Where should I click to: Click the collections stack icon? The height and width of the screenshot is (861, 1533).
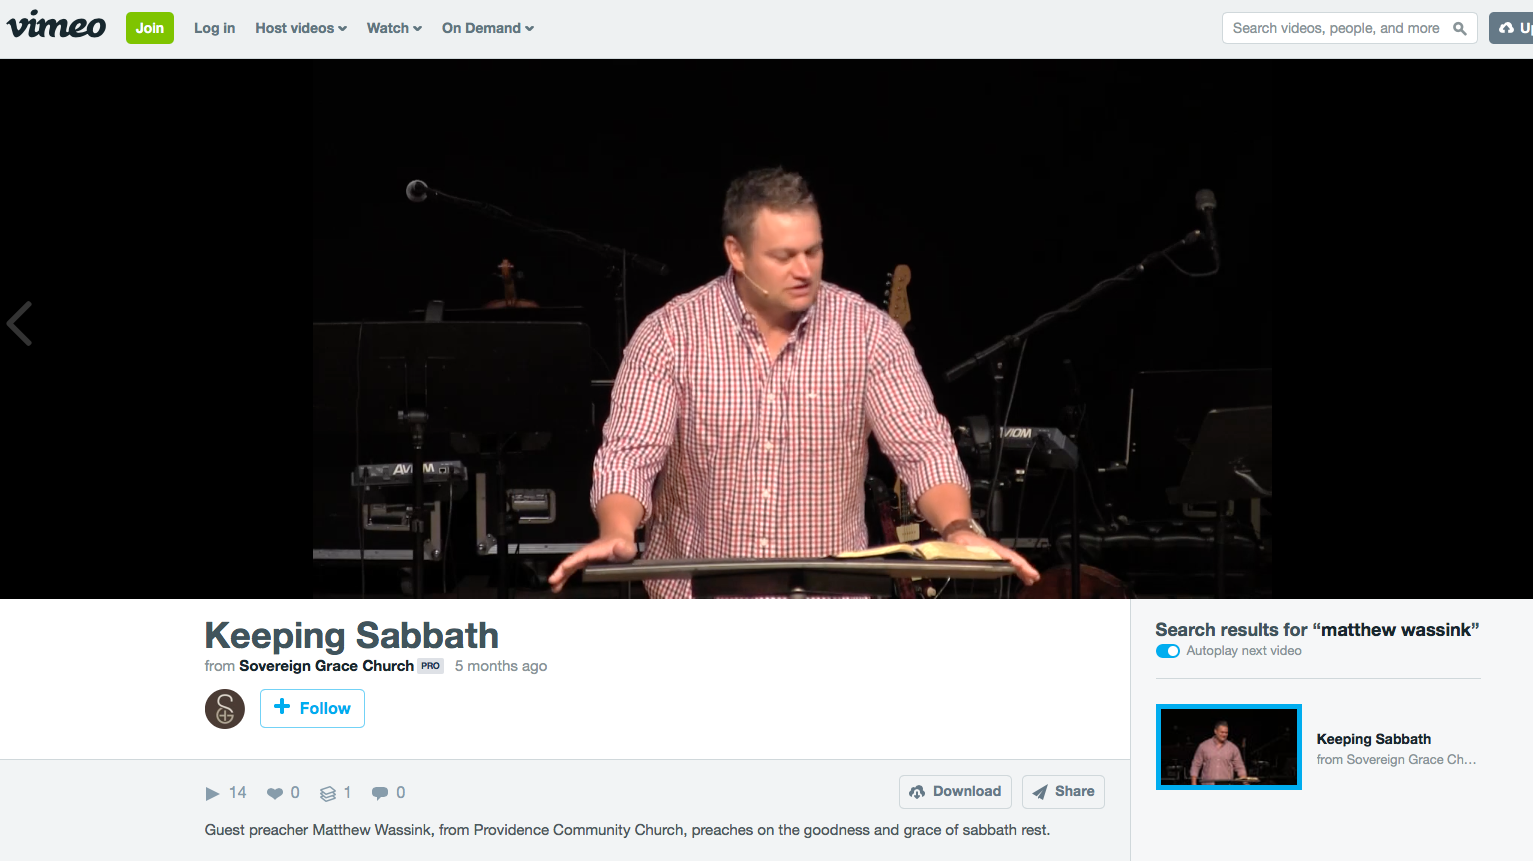tap(328, 793)
